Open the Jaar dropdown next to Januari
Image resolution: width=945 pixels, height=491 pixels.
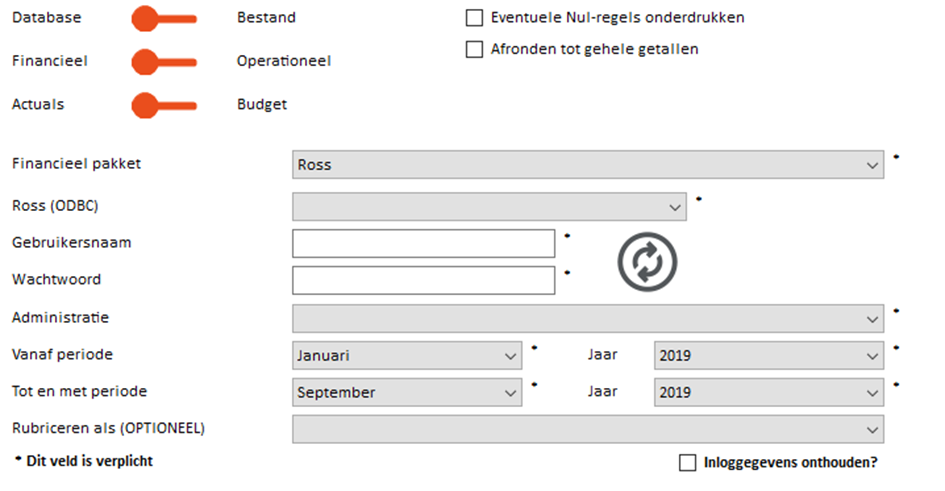point(769,355)
